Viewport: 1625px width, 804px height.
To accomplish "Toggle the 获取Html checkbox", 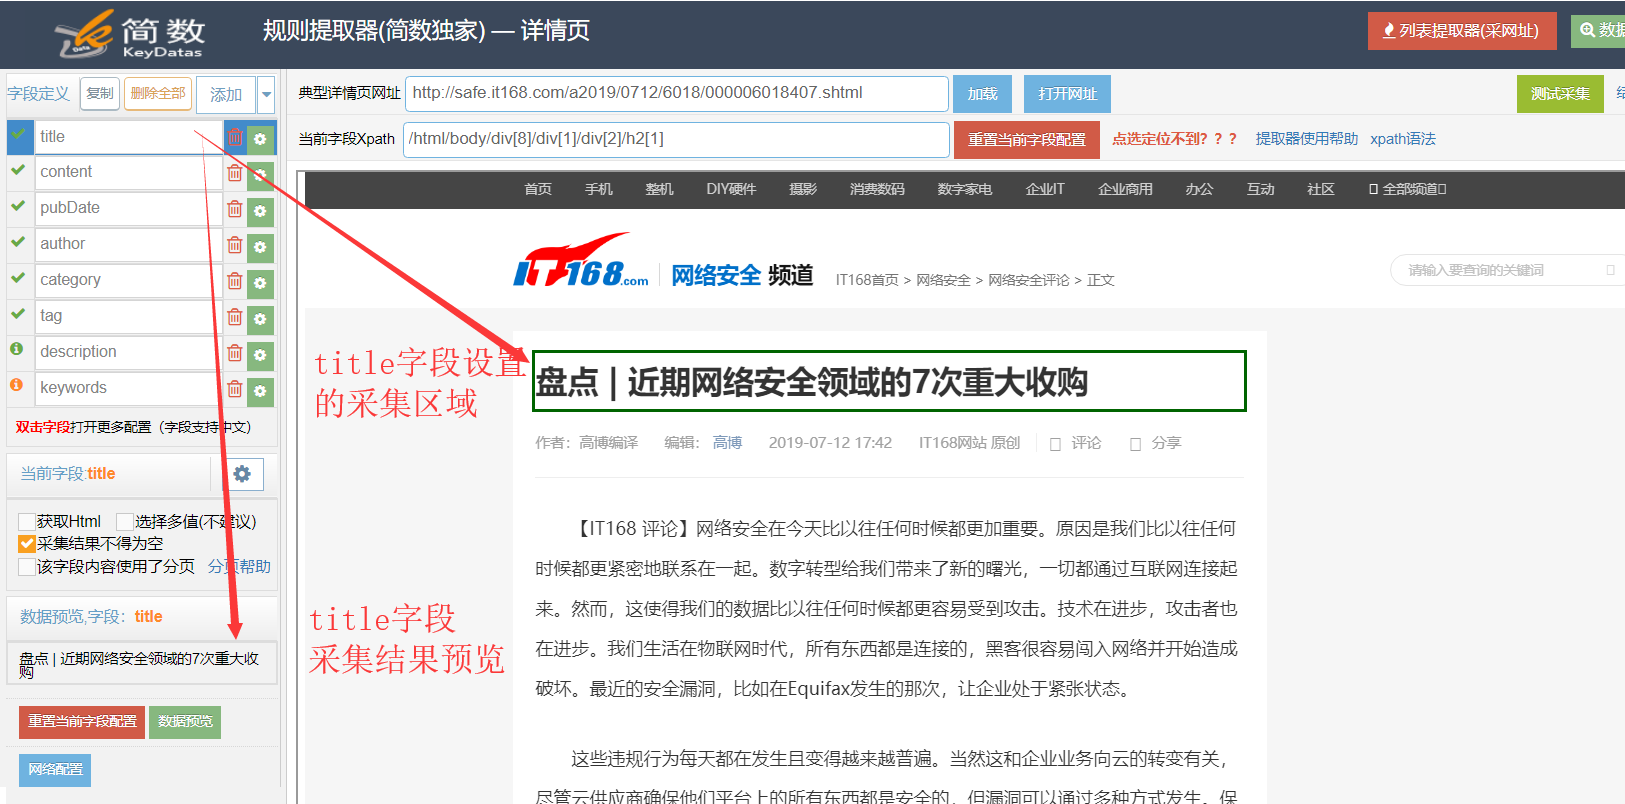I will 27,522.
